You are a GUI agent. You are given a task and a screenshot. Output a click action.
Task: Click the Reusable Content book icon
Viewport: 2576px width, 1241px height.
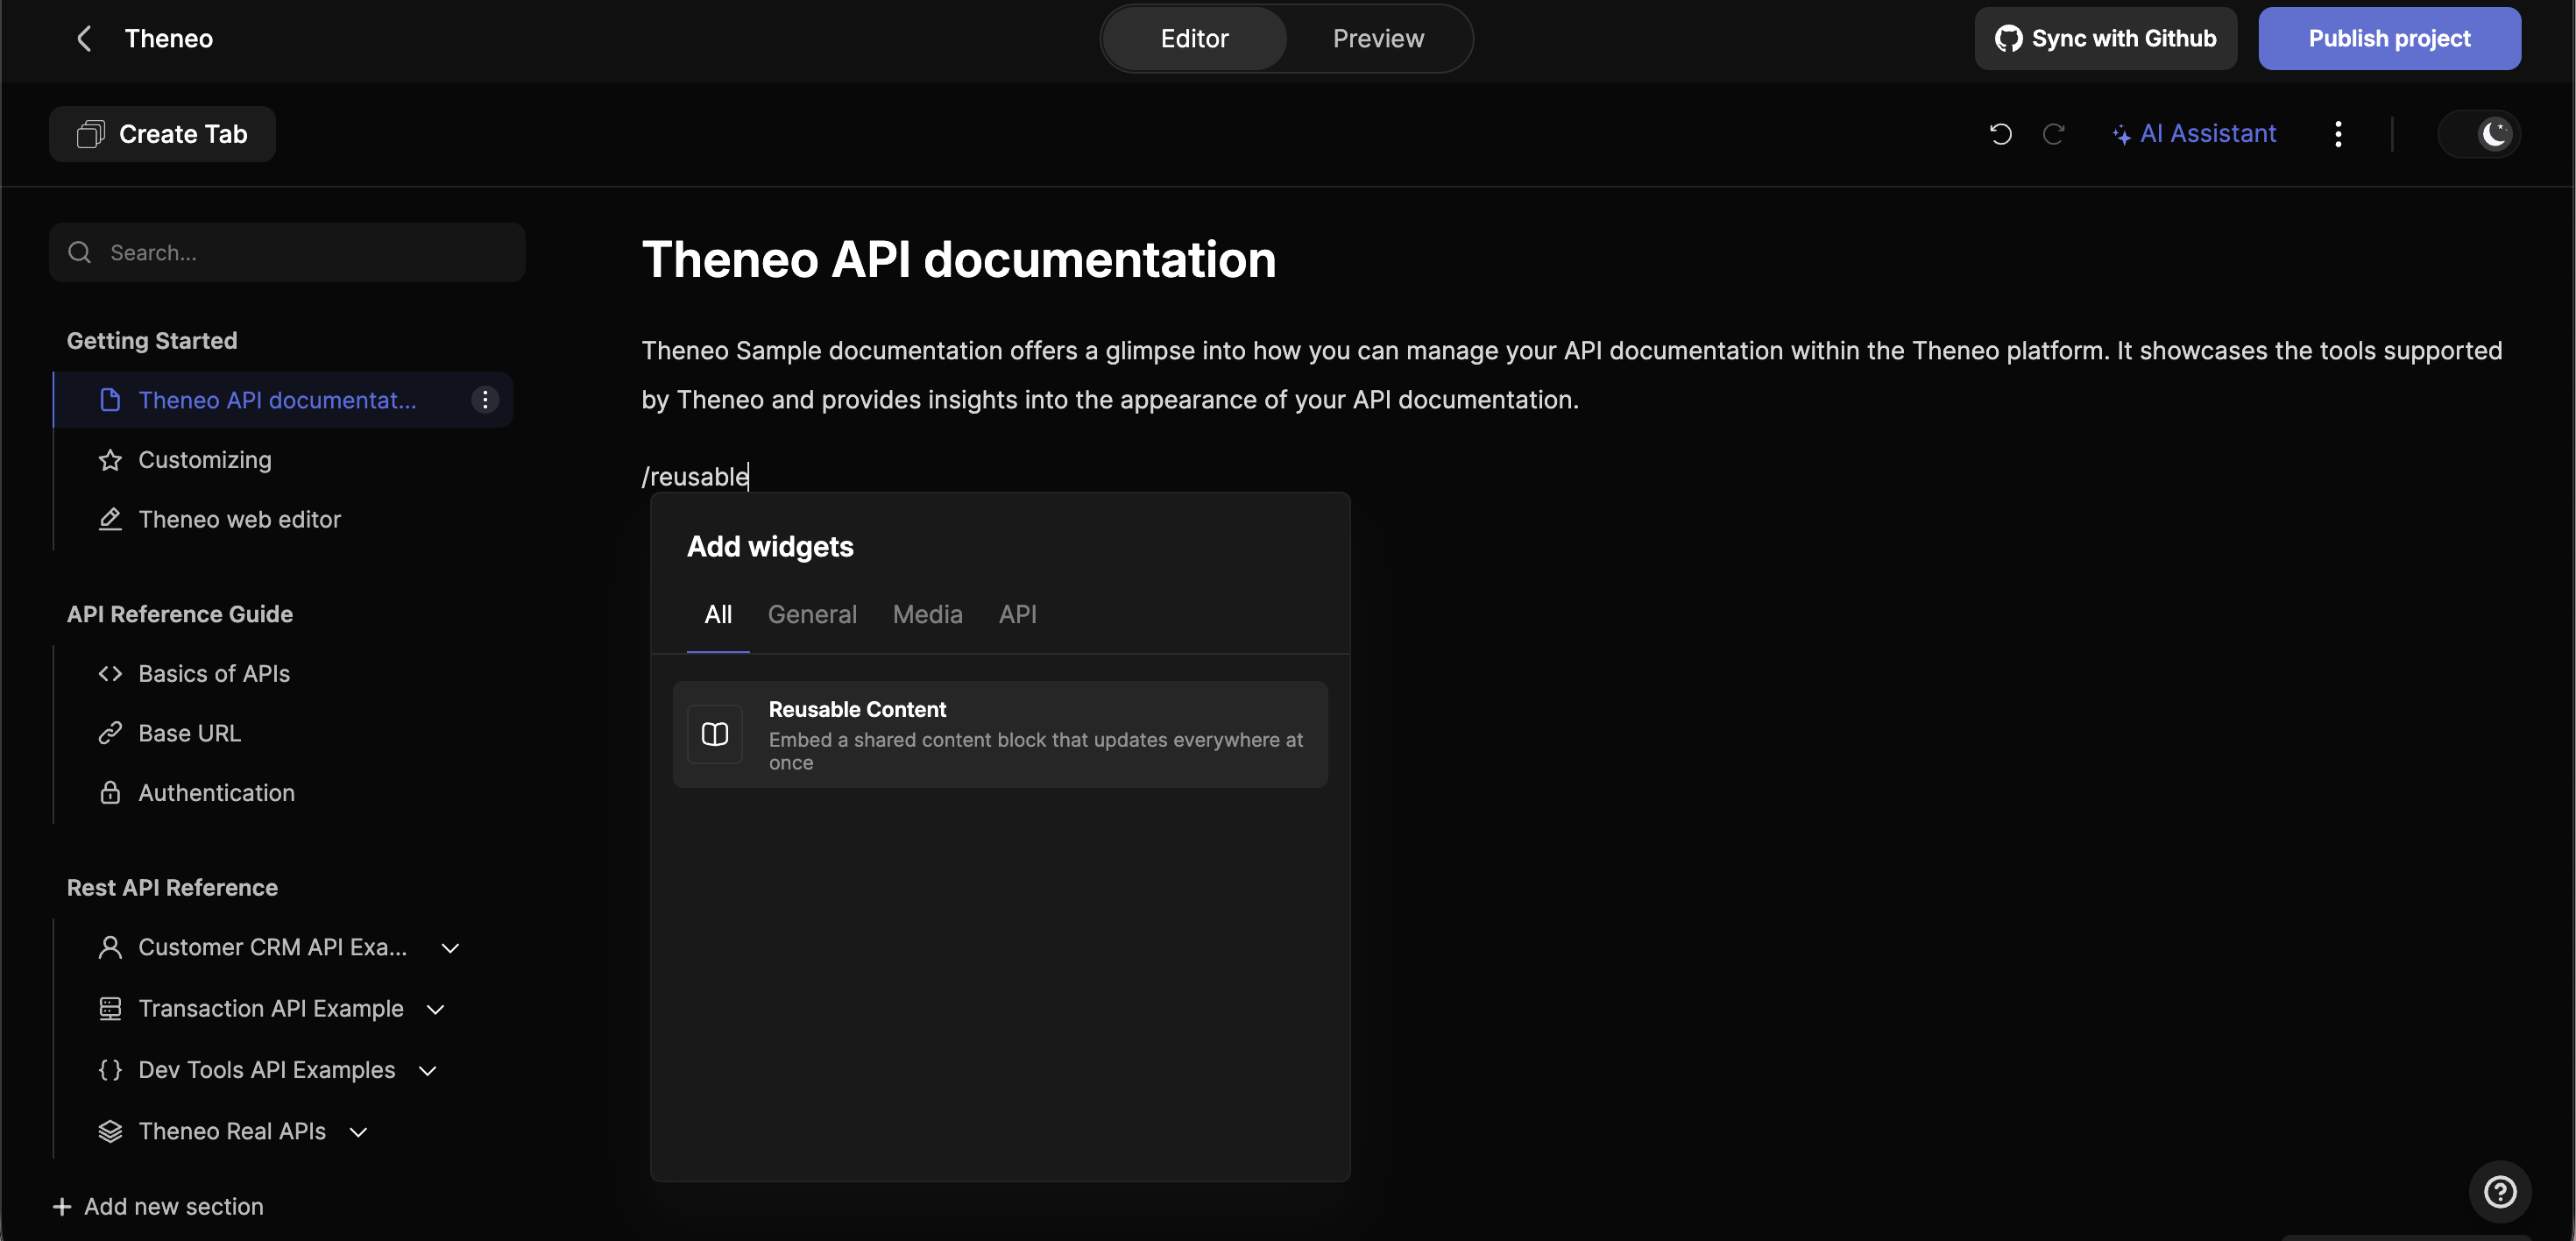(715, 735)
